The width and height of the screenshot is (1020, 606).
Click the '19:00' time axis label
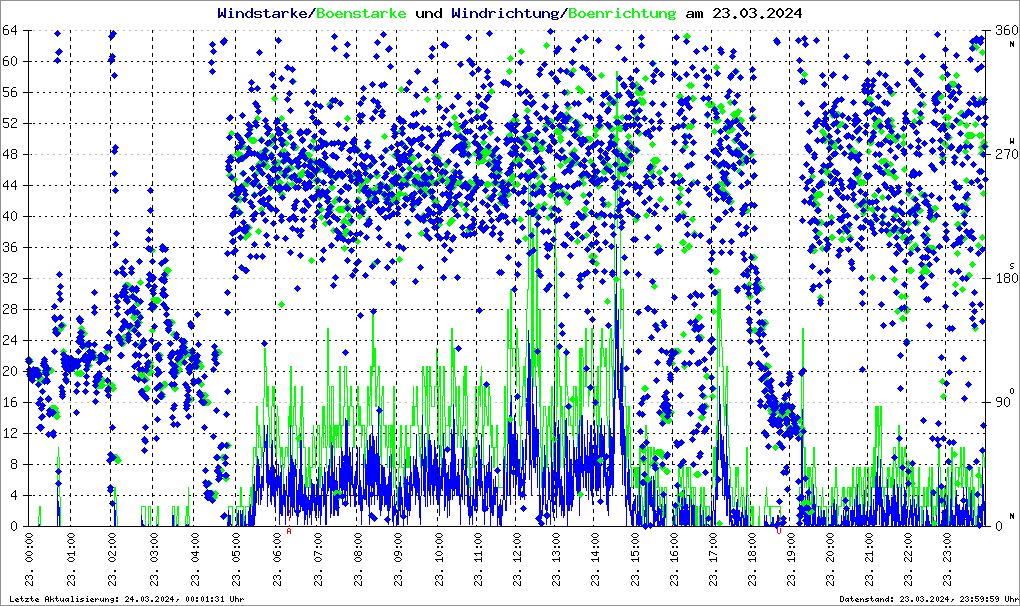coord(790,549)
